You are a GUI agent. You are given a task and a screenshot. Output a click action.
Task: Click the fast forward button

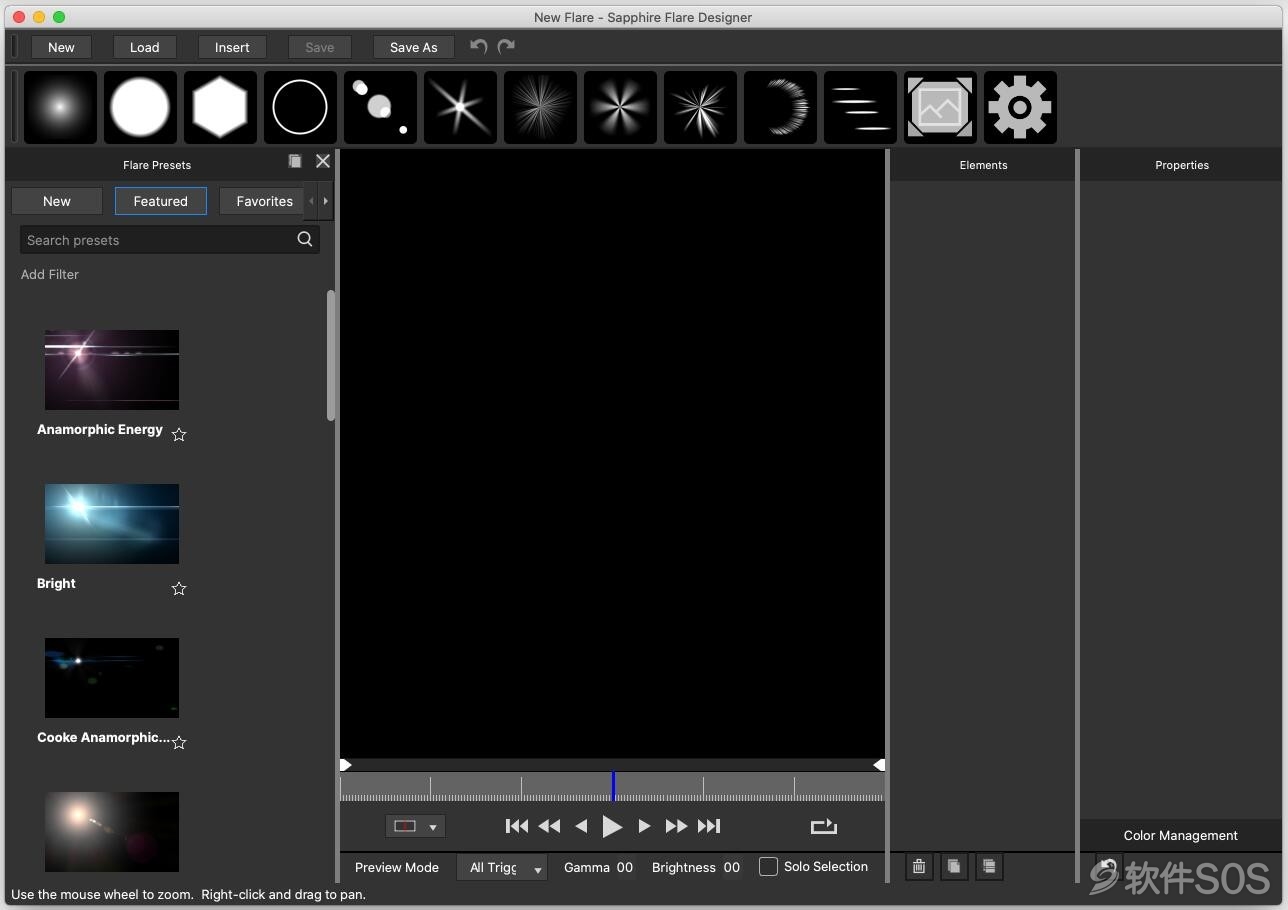(676, 826)
